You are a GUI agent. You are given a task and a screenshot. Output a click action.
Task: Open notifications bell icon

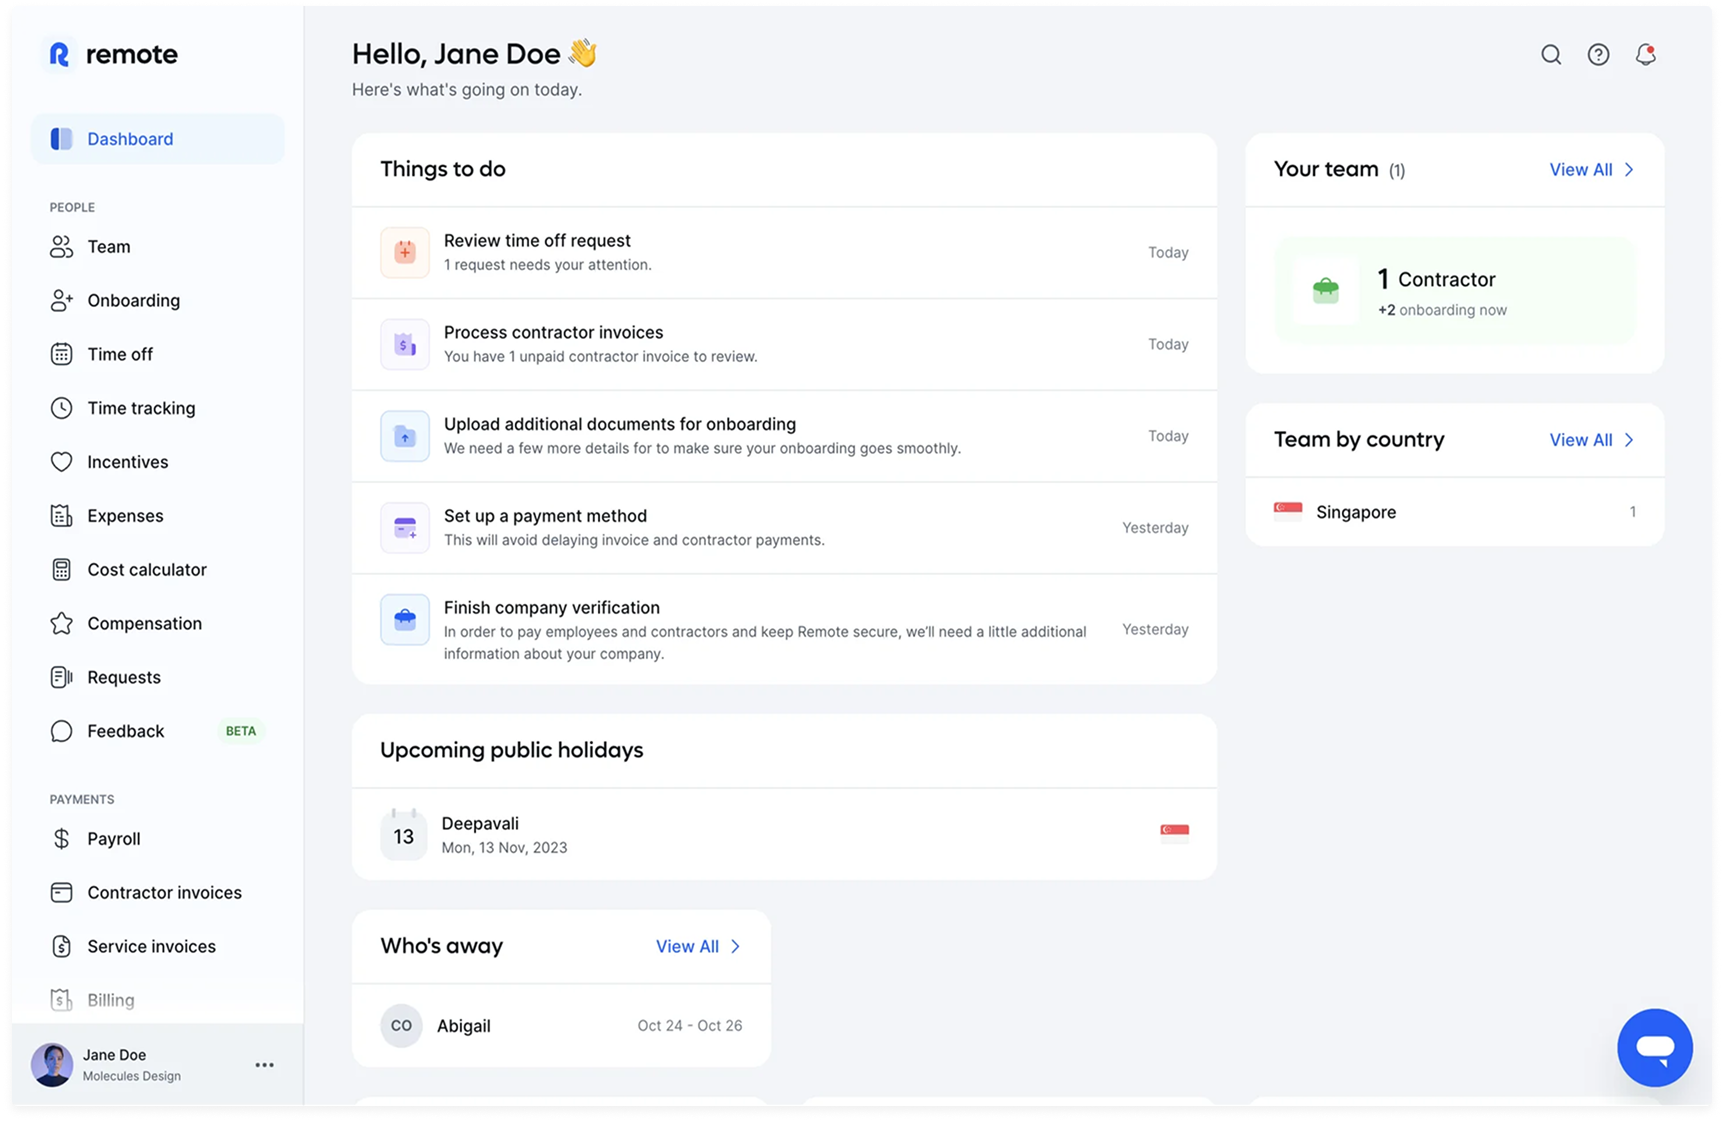[x=1645, y=55]
